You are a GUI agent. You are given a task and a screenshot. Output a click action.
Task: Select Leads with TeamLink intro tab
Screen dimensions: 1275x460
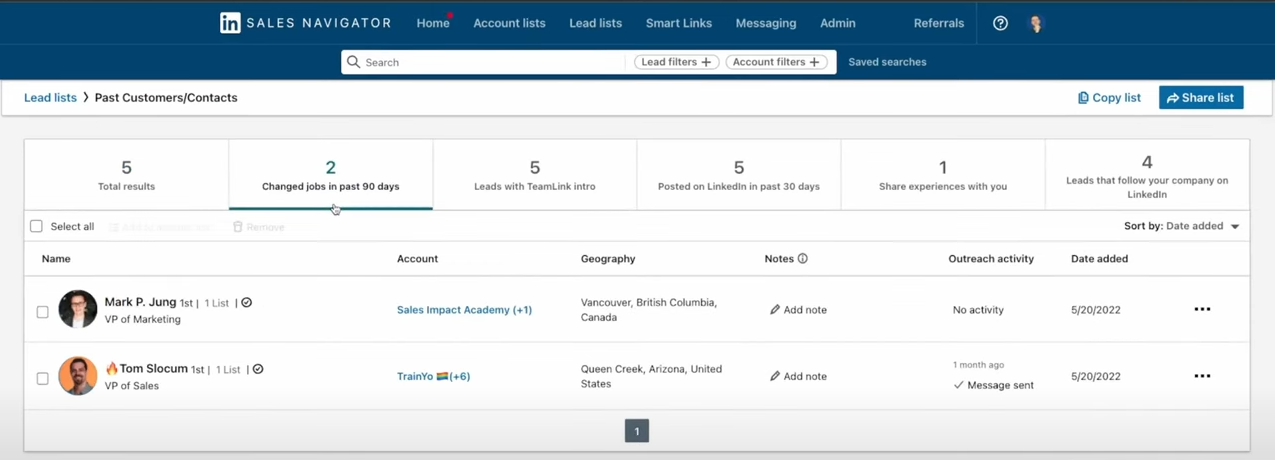pyautogui.click(x=535, y=175)
